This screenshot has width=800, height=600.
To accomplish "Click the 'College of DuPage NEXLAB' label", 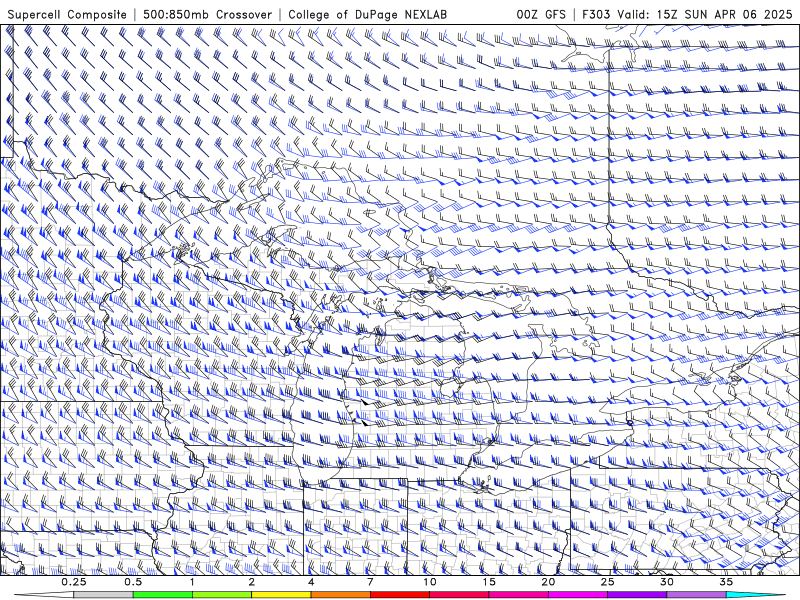I will [x=367, y=14].
